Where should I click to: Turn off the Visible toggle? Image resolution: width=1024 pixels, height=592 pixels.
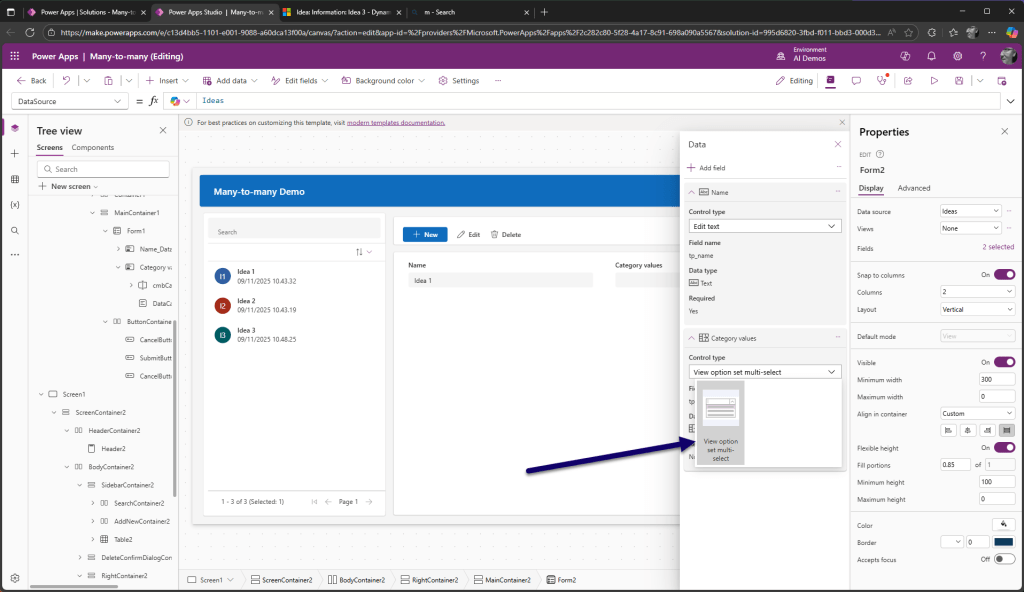[x=1003, y=362]
